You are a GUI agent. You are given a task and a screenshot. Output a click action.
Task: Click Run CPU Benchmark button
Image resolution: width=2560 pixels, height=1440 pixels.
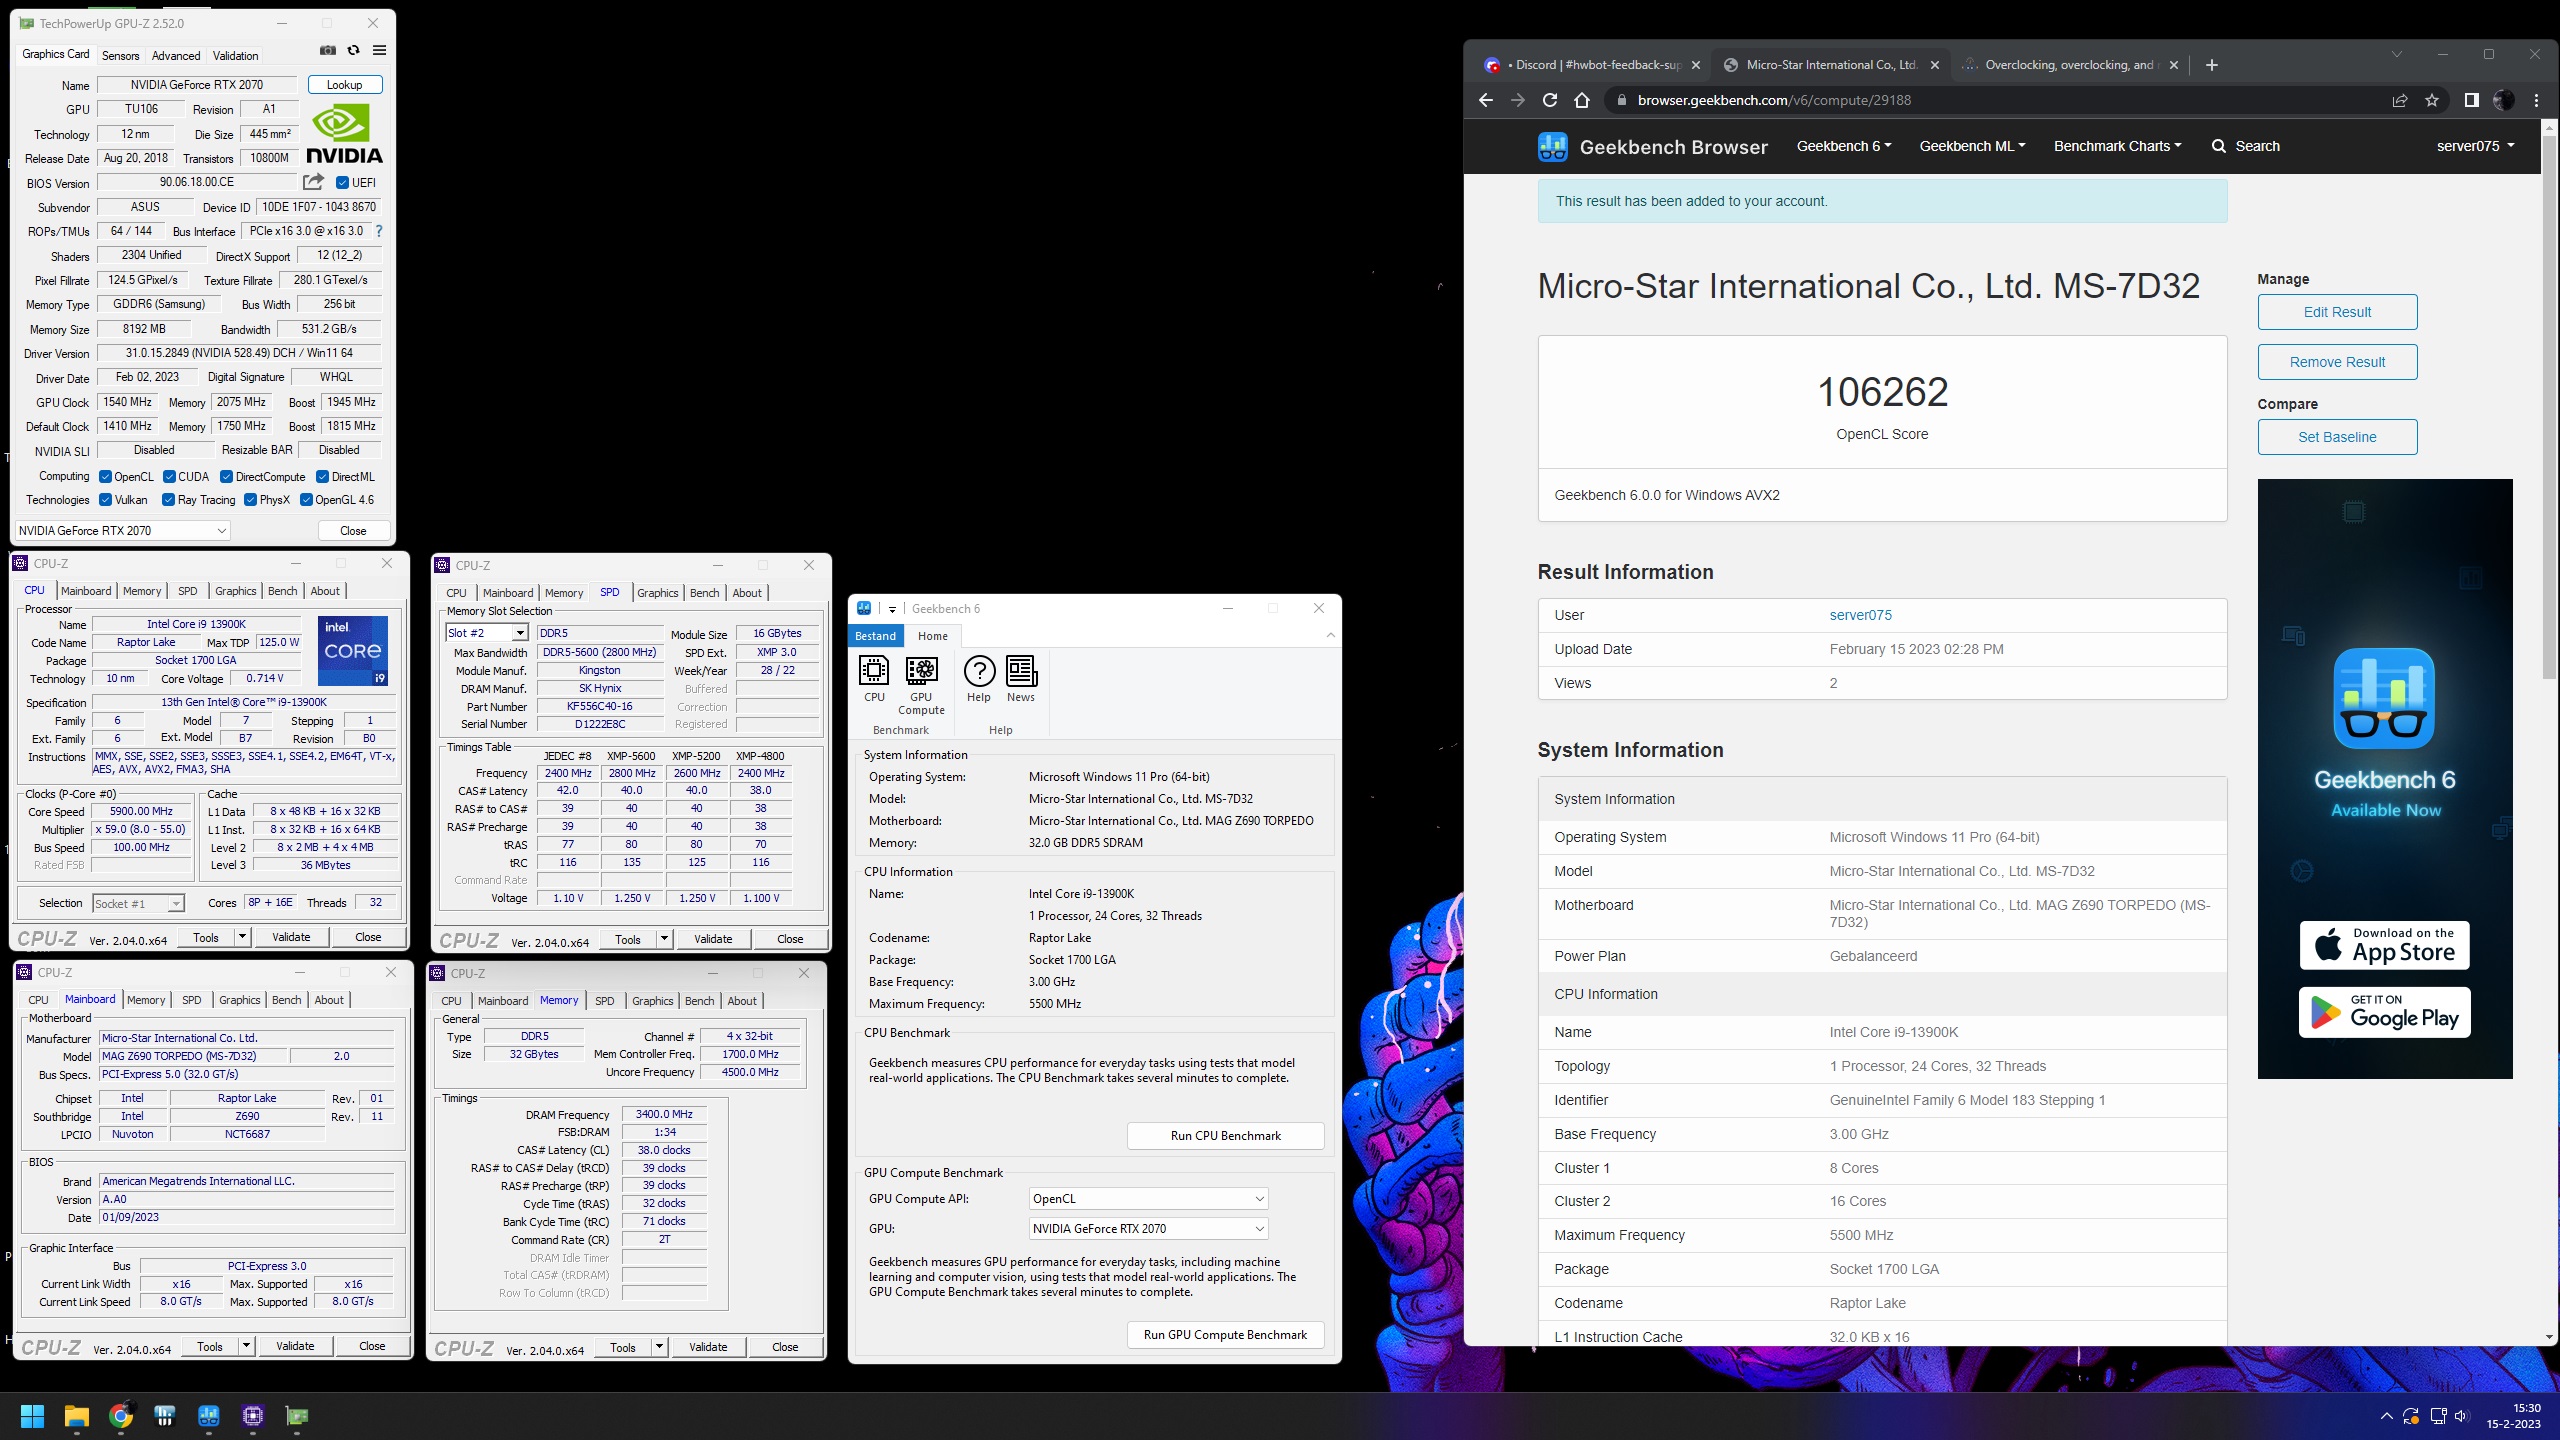1225,1136
